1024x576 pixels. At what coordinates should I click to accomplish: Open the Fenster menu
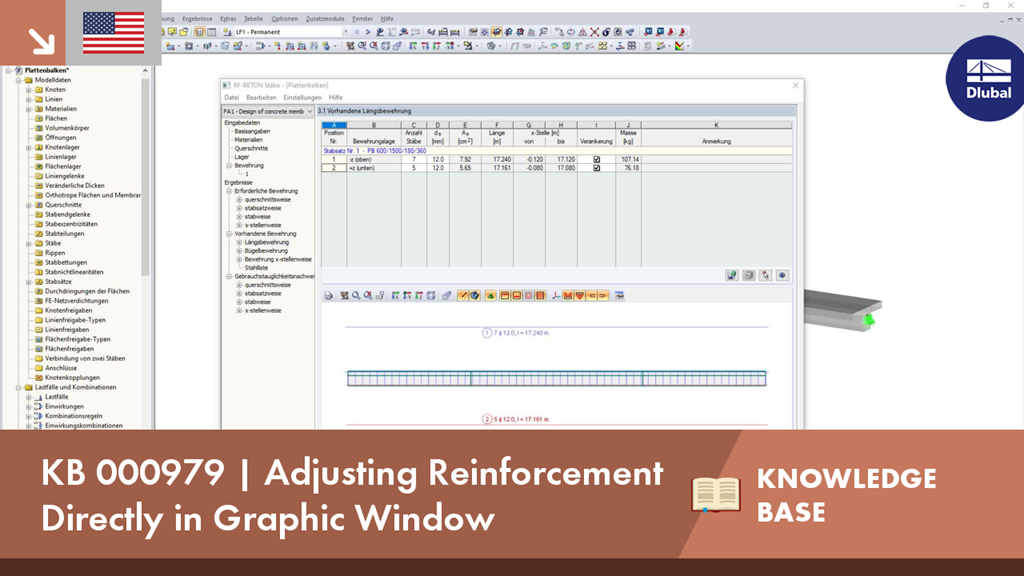(362, 19)
